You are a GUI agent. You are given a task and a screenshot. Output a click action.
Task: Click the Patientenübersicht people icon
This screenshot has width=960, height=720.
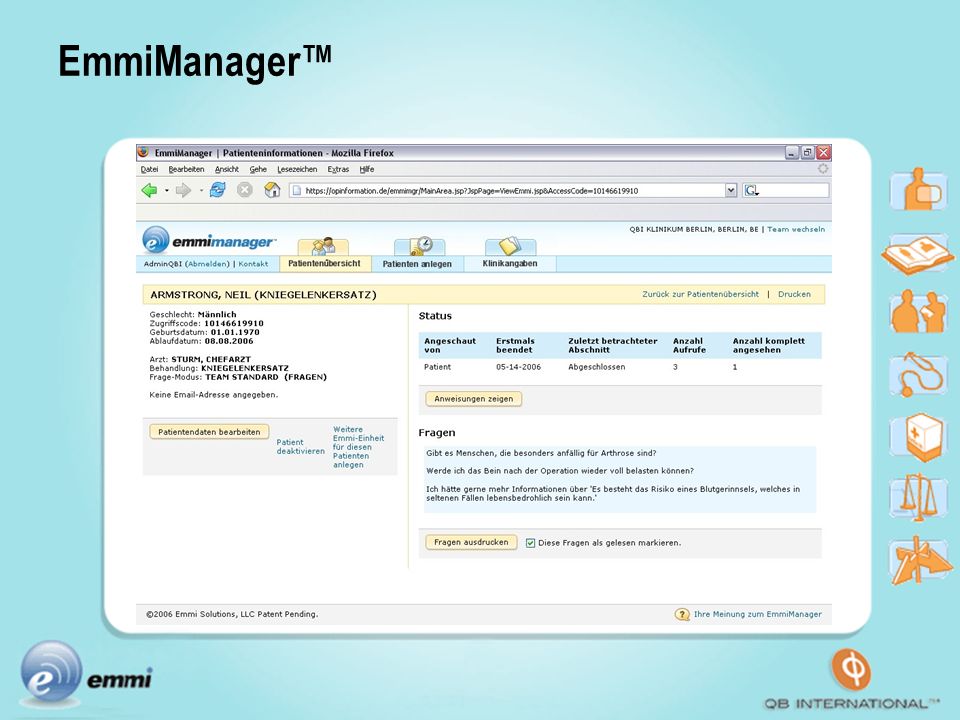(x=323, y=246)
